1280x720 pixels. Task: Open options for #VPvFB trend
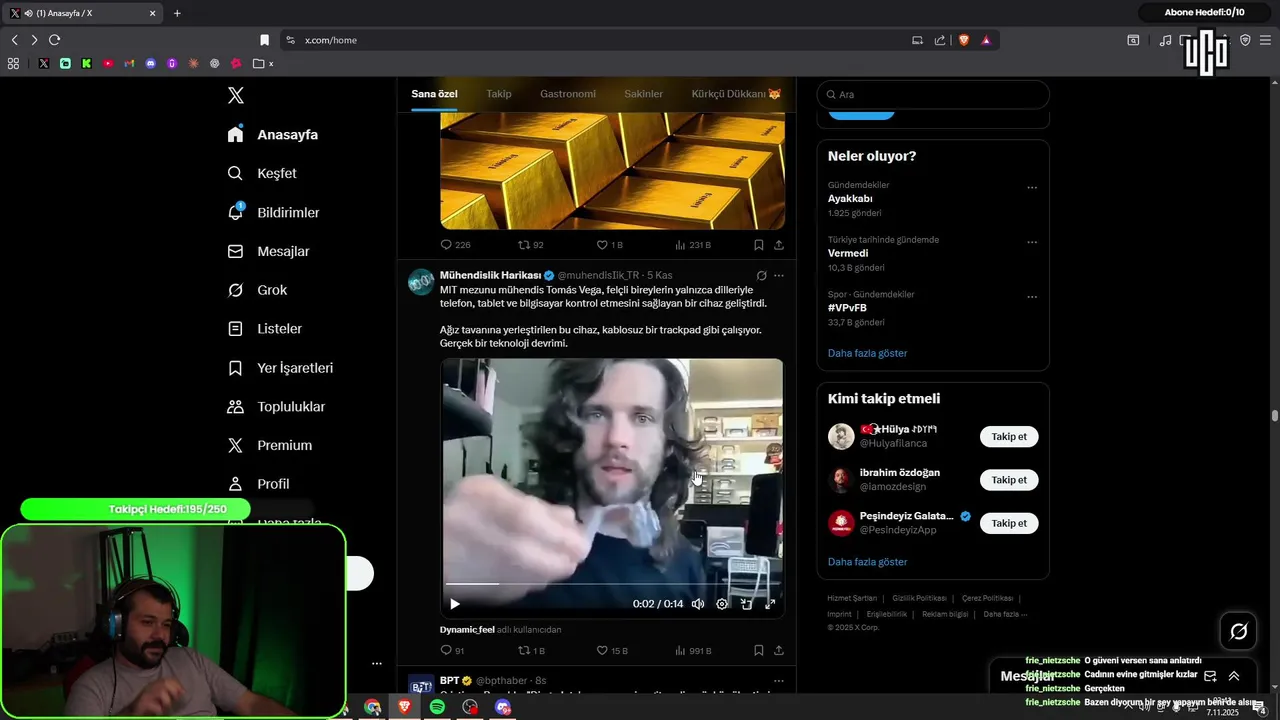pos(1032,297)
